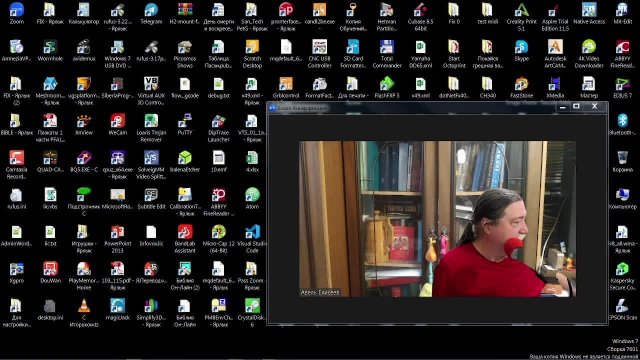The height and width of the screenshot is (360, 640).
Task: Select the Telegram desktop icon
Action: 151,13
